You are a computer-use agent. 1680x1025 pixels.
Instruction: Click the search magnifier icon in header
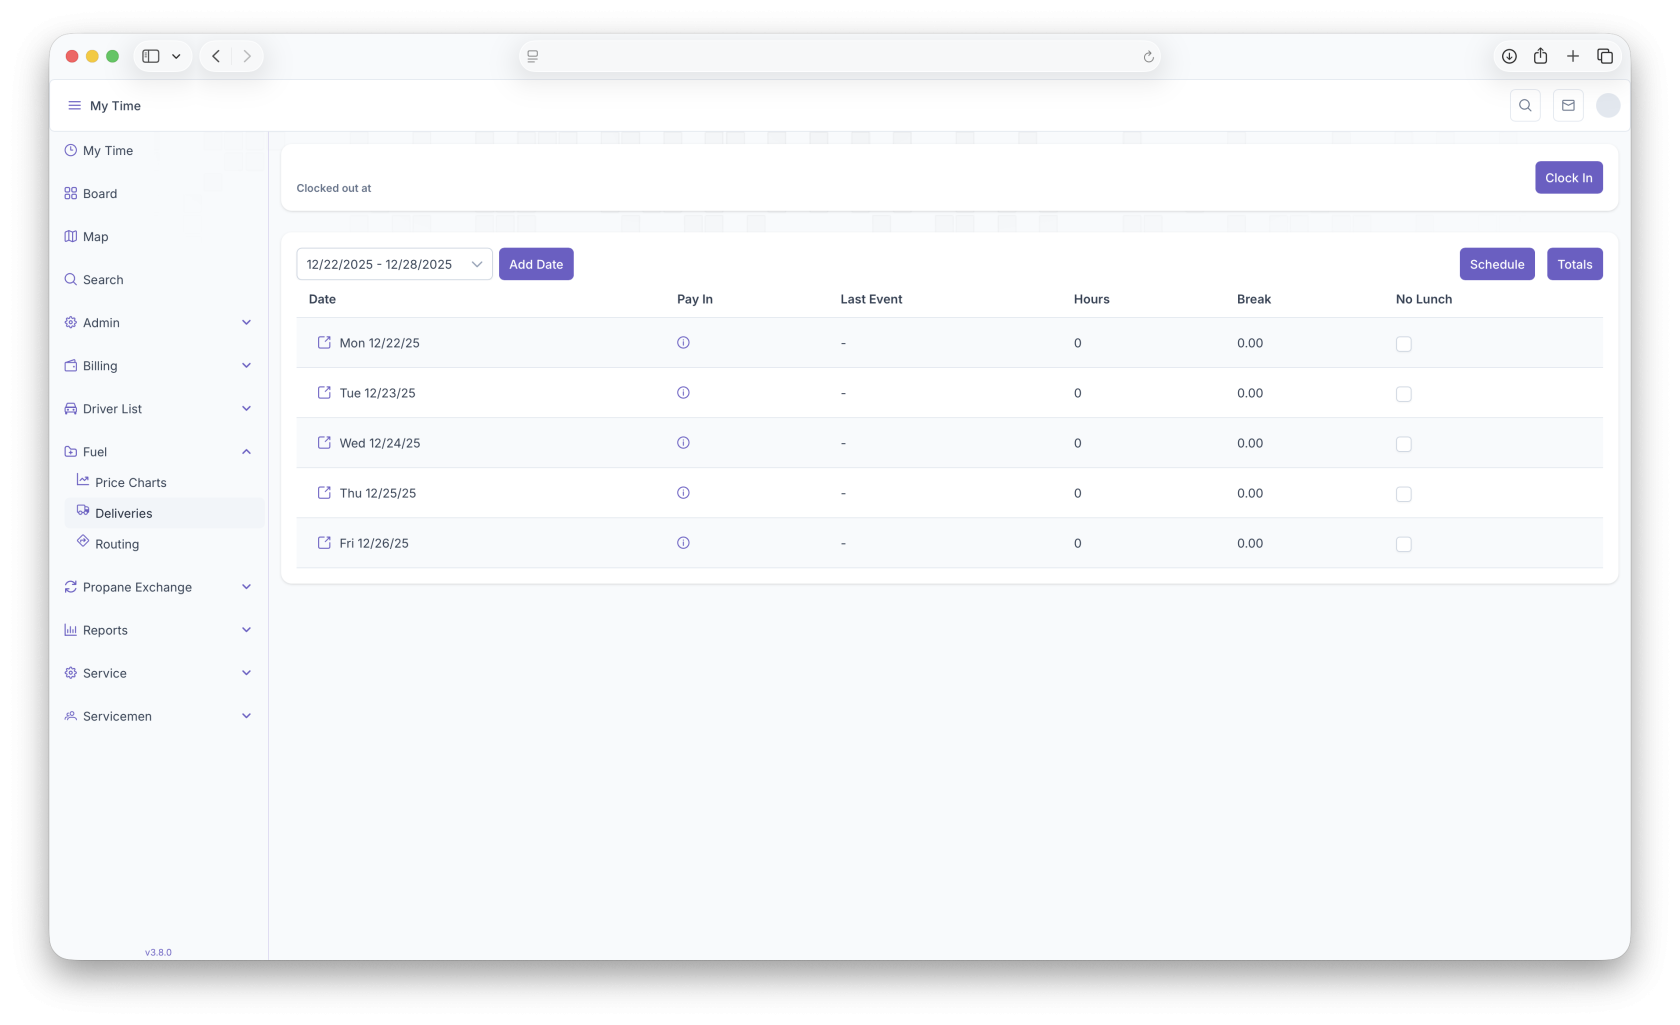pos(1525,106)
